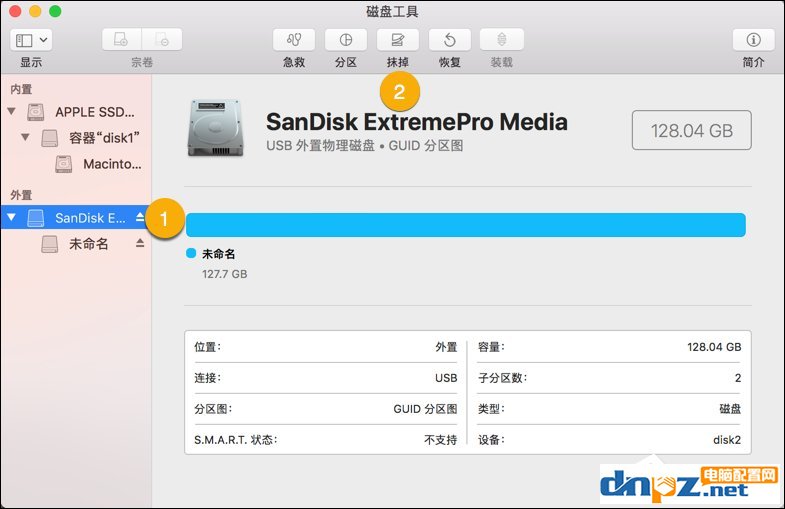This screenshot has width=785, height=509.
Task: Click the S.M.A.R.T. 状态 value 不支持
Action: pyautogui.click(x=441, y=440)
